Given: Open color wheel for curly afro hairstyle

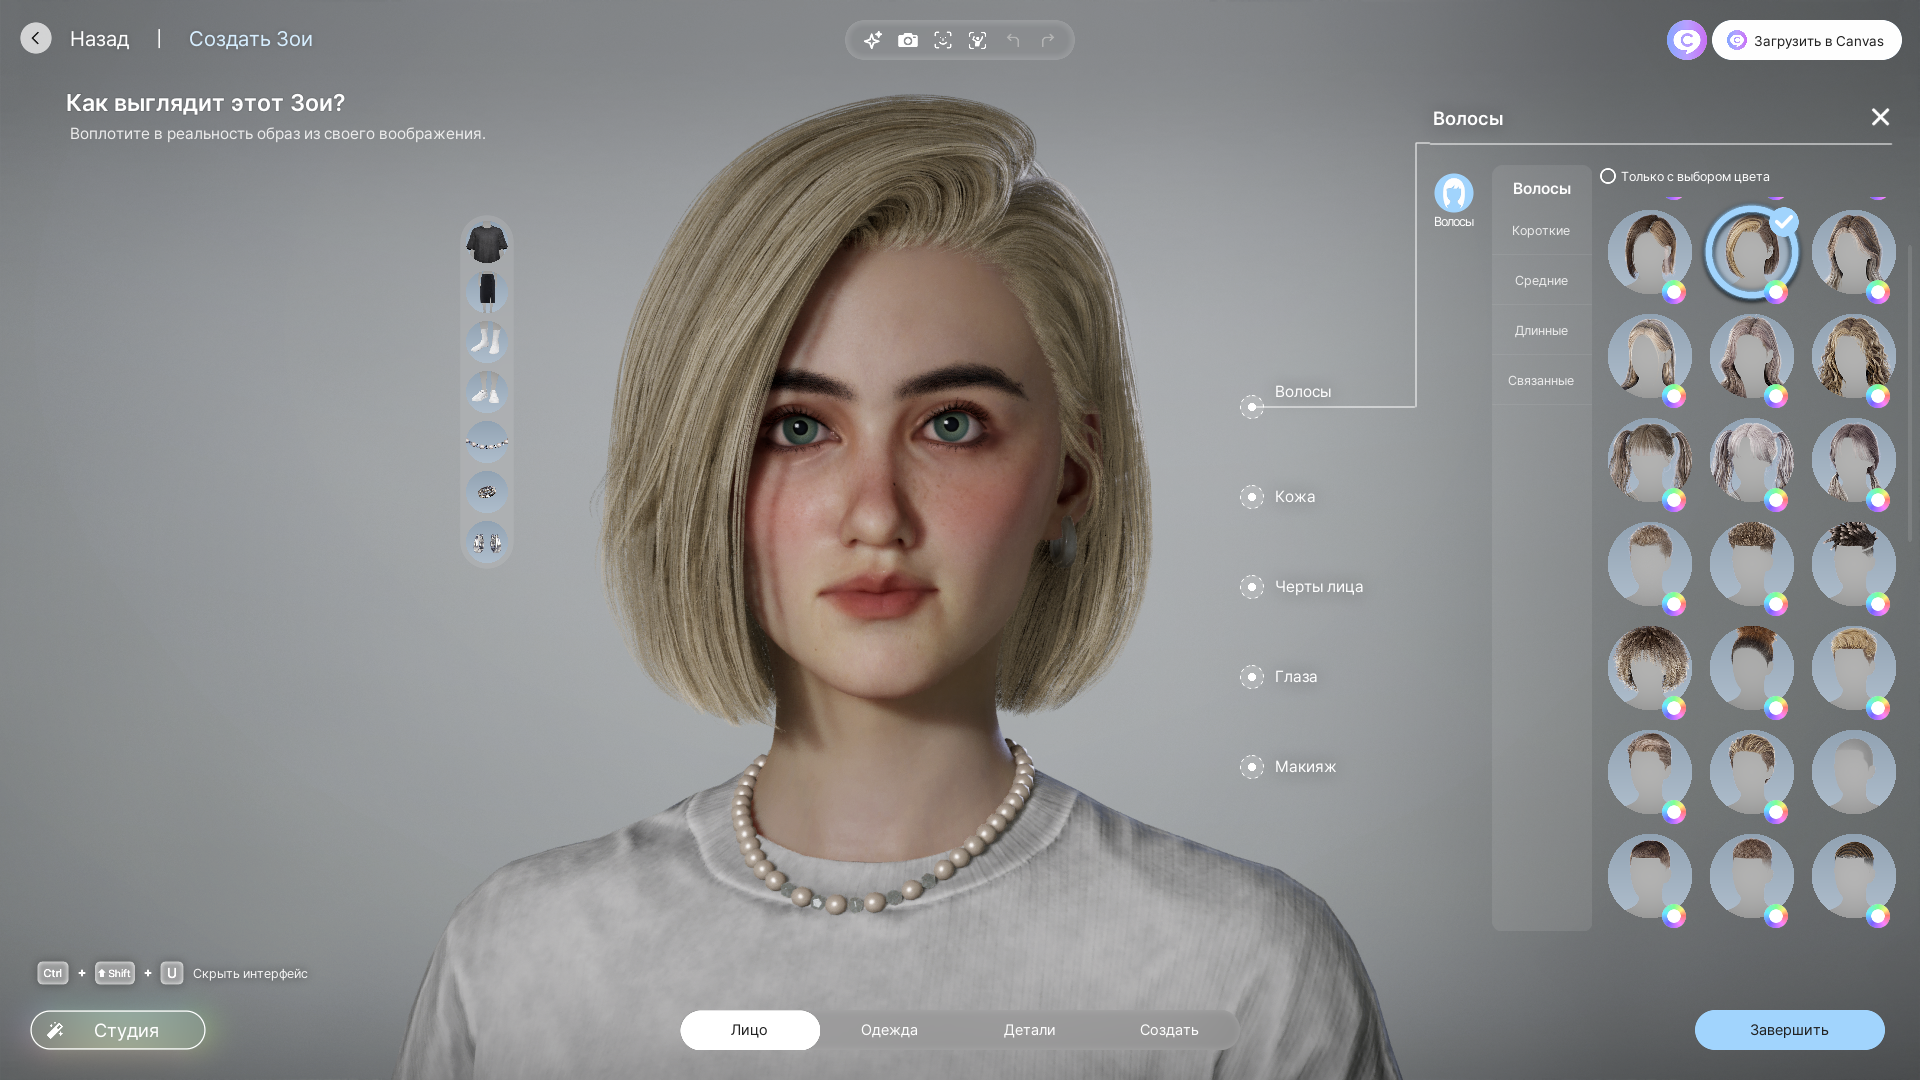Looking at the screenshot, I should 1674,708.
